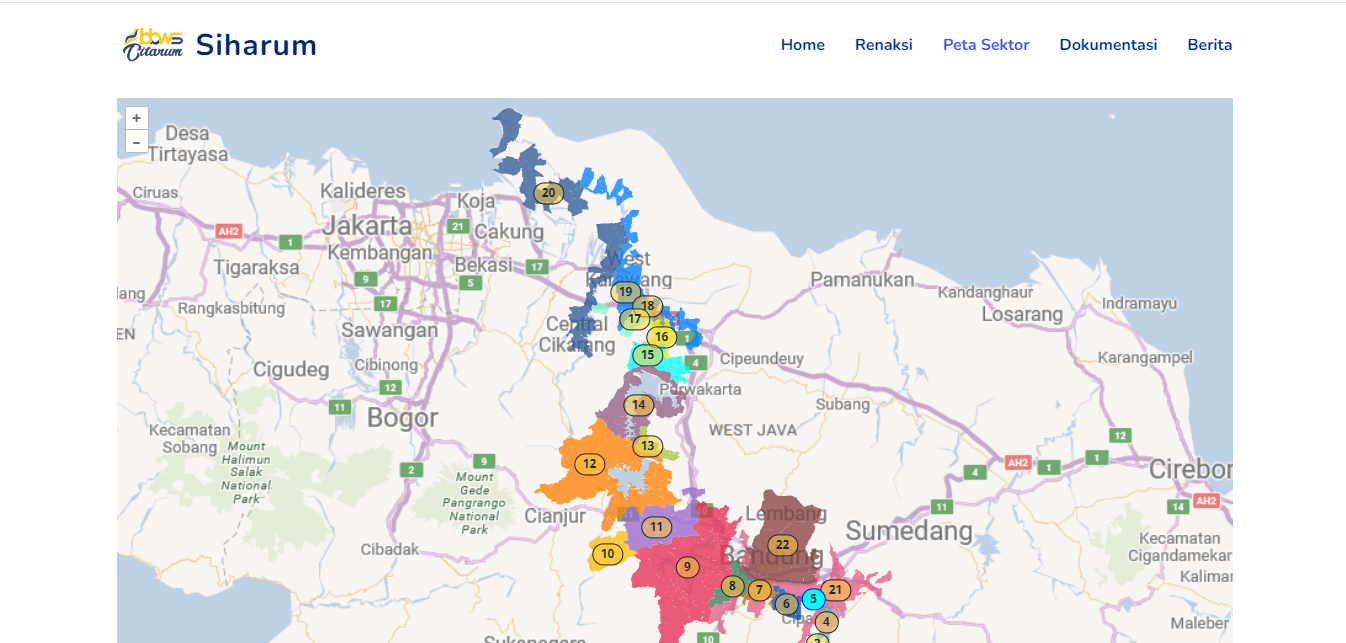The image size is (1346, 643).
Task: Select sector marker 13 on map
Action: pyautogui.click(x=647, y=446)
